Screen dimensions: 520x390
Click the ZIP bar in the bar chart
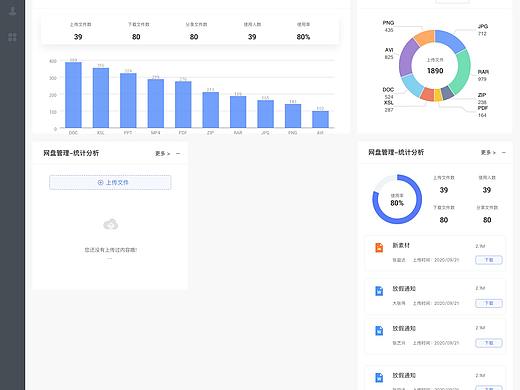211,110
